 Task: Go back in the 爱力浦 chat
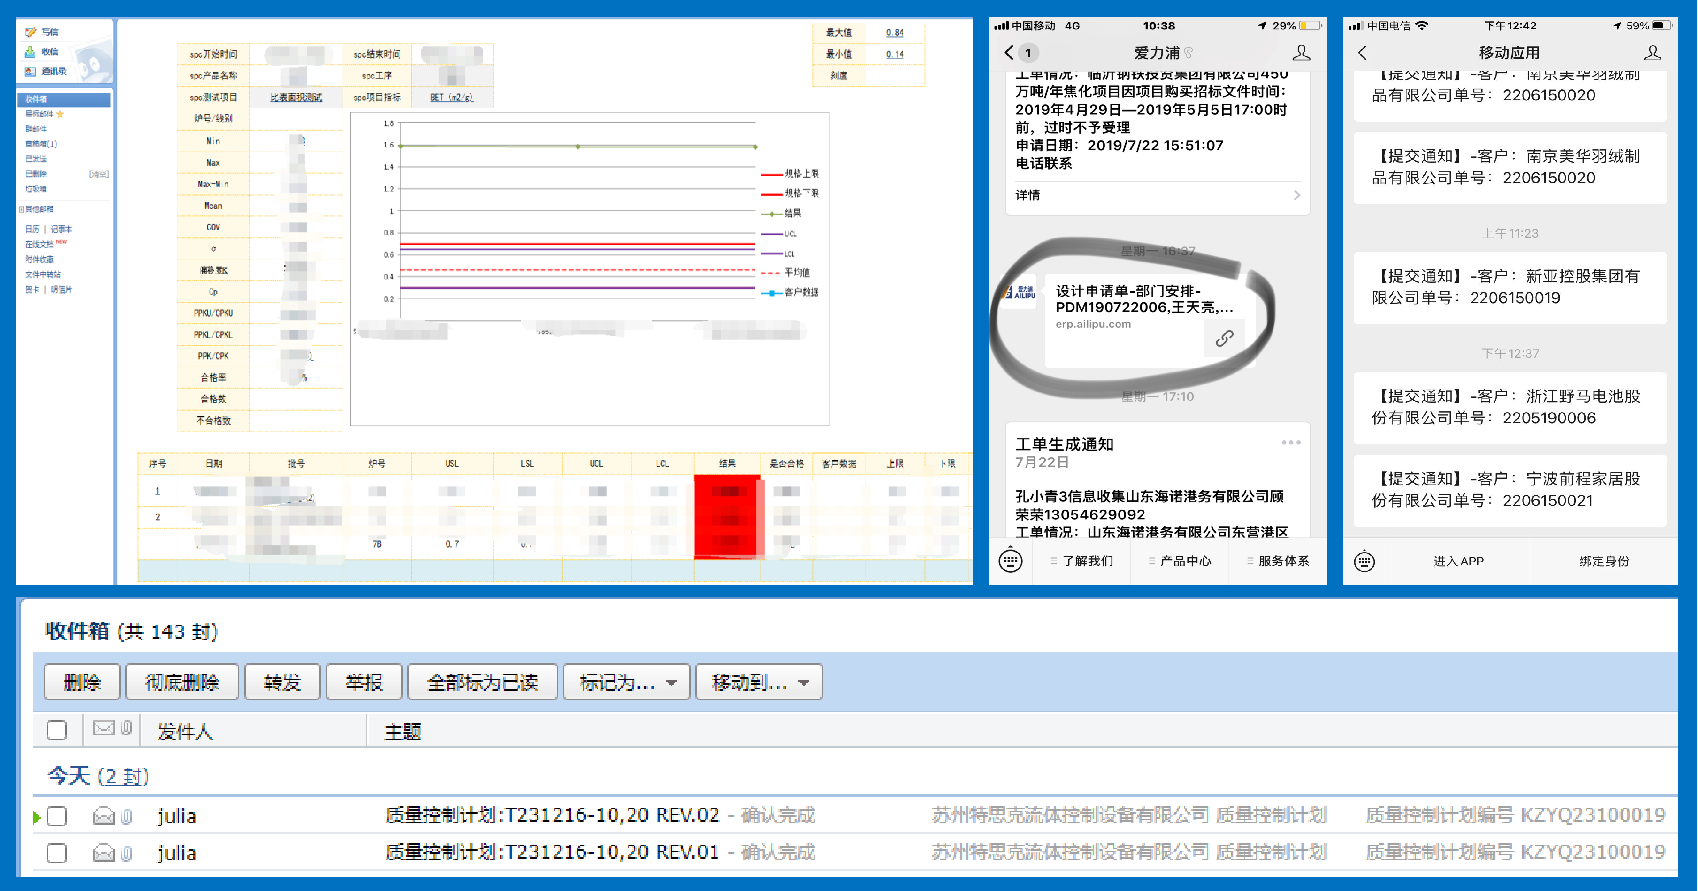tap(1008, 53)
